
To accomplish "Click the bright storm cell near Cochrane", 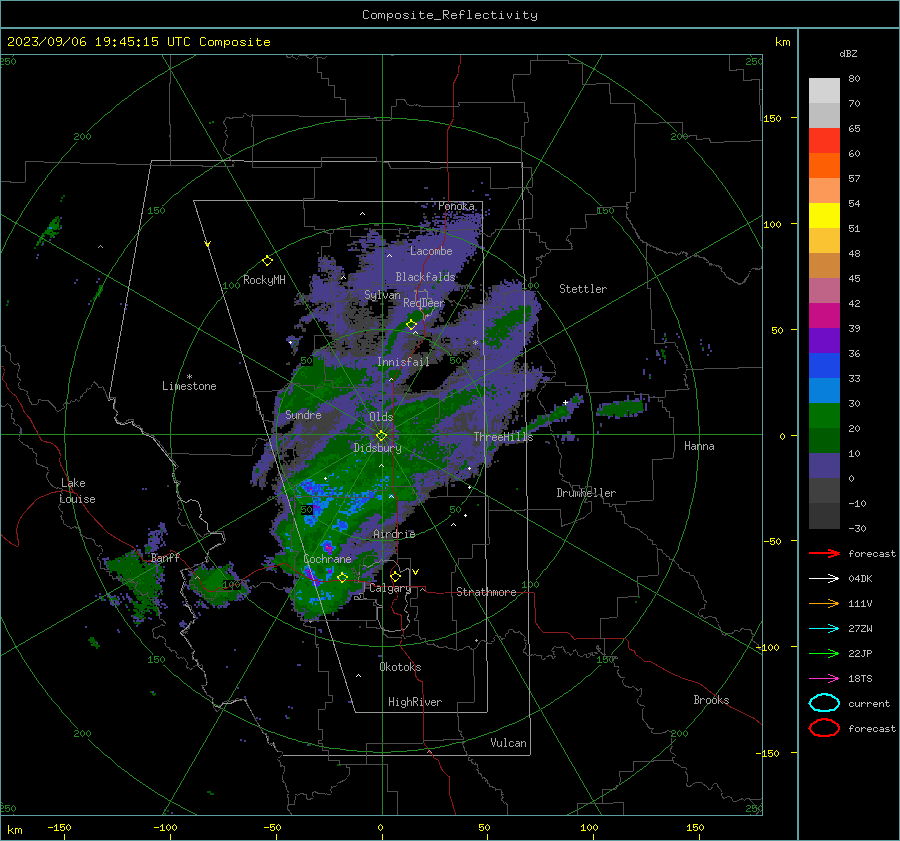I will click(328, 547).
